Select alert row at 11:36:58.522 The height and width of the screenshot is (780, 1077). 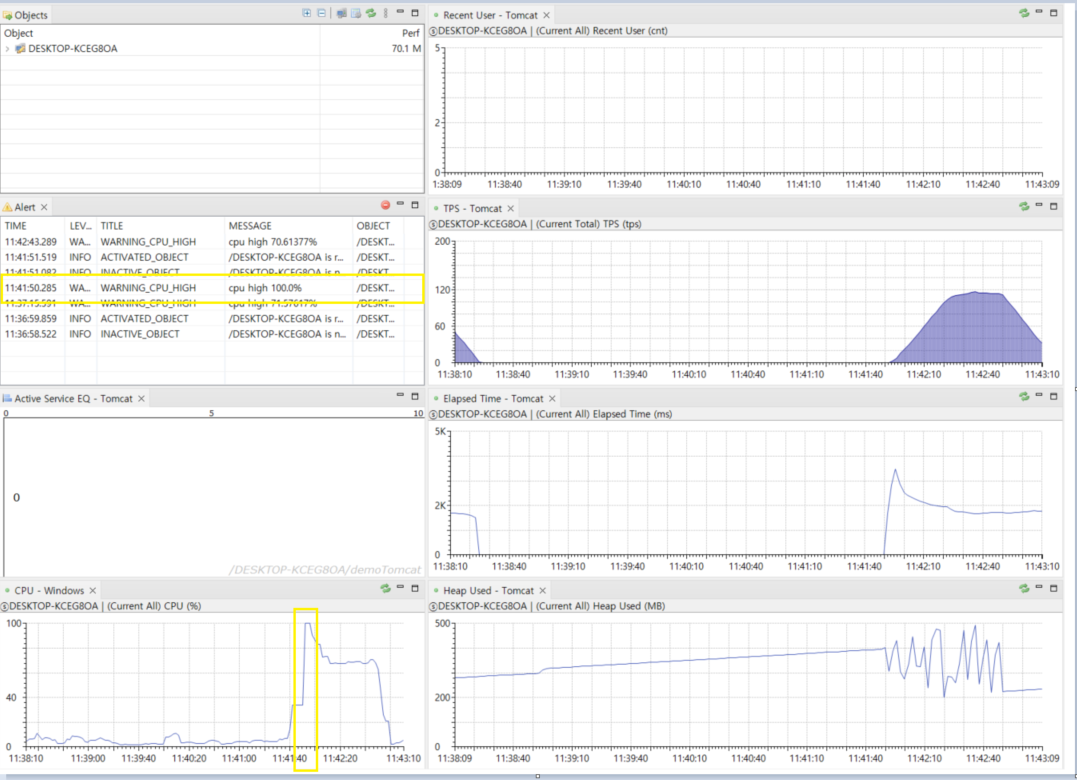pos(212,334)
